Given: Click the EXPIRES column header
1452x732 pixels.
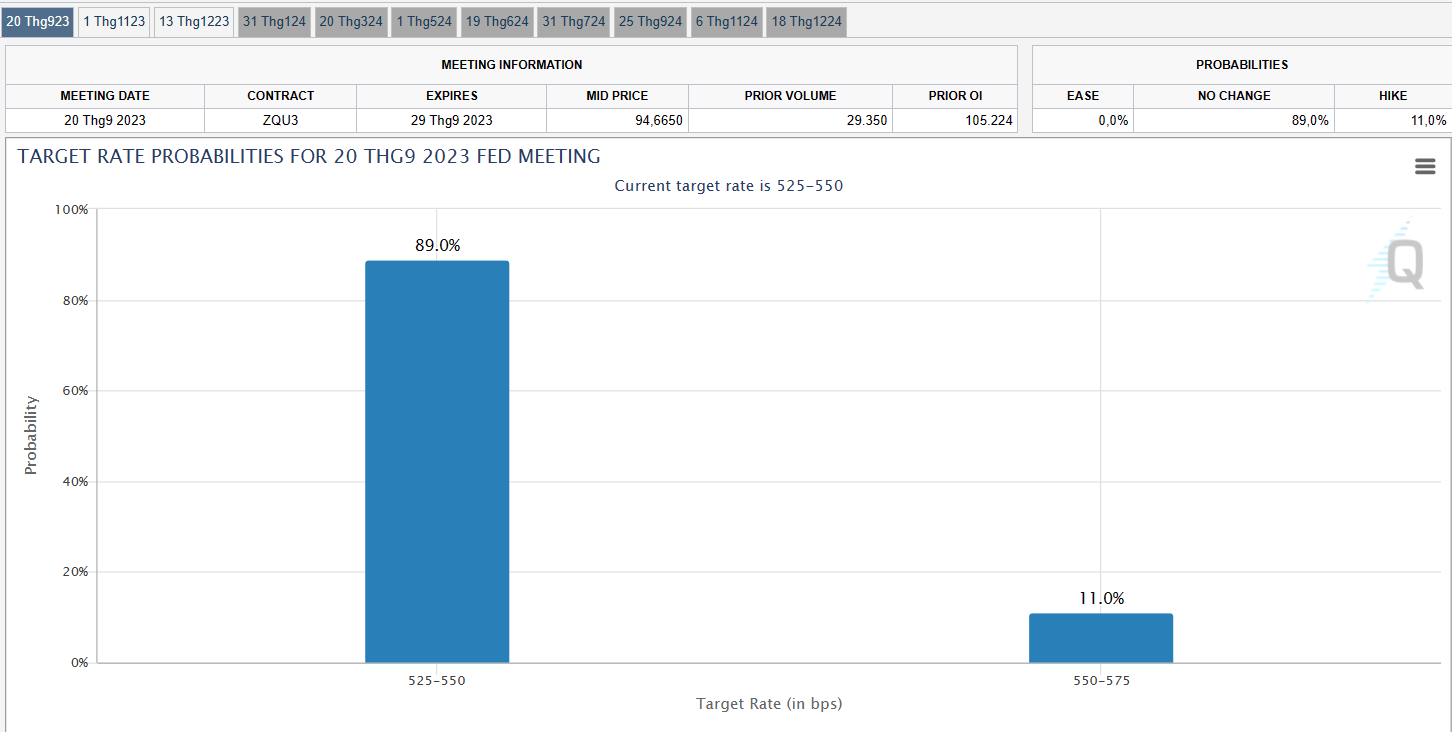Looking at the screenshot, I should (x=451, y=96).
